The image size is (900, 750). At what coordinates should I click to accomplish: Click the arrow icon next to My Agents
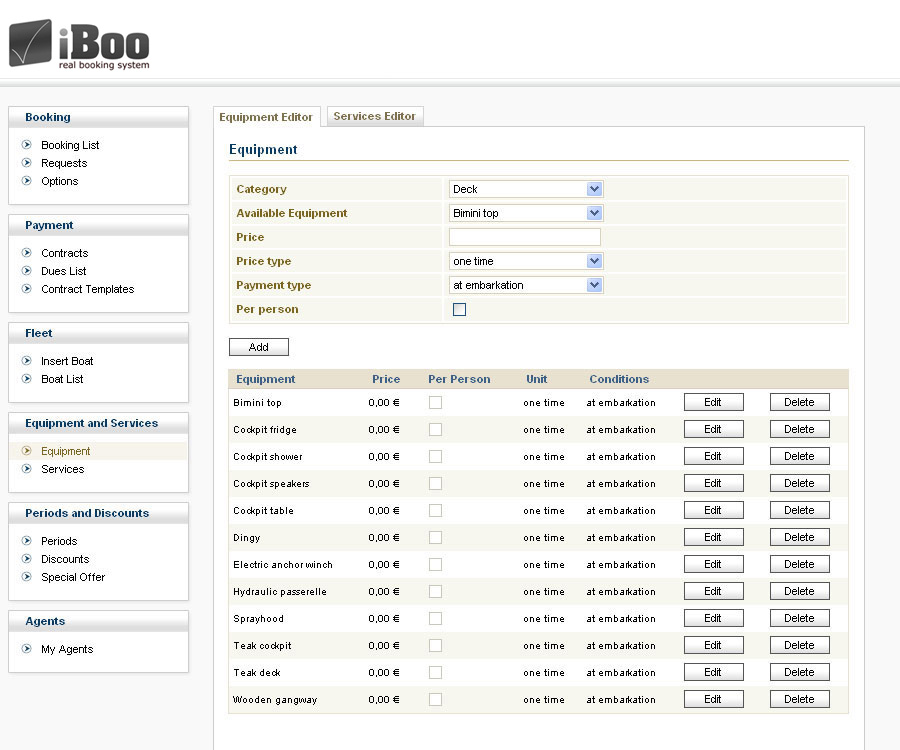pos(27,649)
